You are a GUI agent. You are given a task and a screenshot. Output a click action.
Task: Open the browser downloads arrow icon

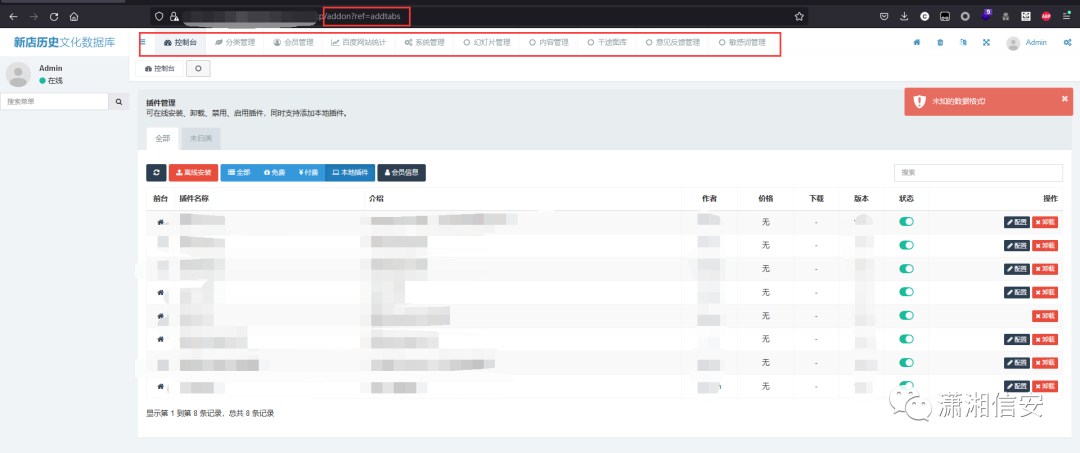(x=904, y=16)
